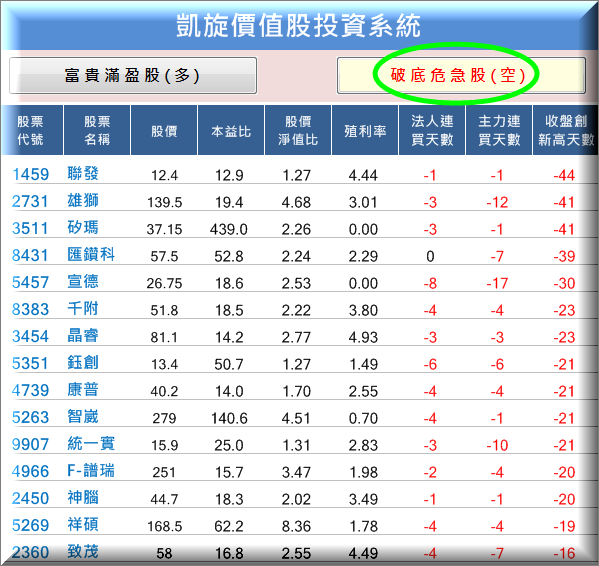The width and height of the screenshot is (599, 566).
Task: Select price 279 in the 智崴 row
Action: pos(164,418)
